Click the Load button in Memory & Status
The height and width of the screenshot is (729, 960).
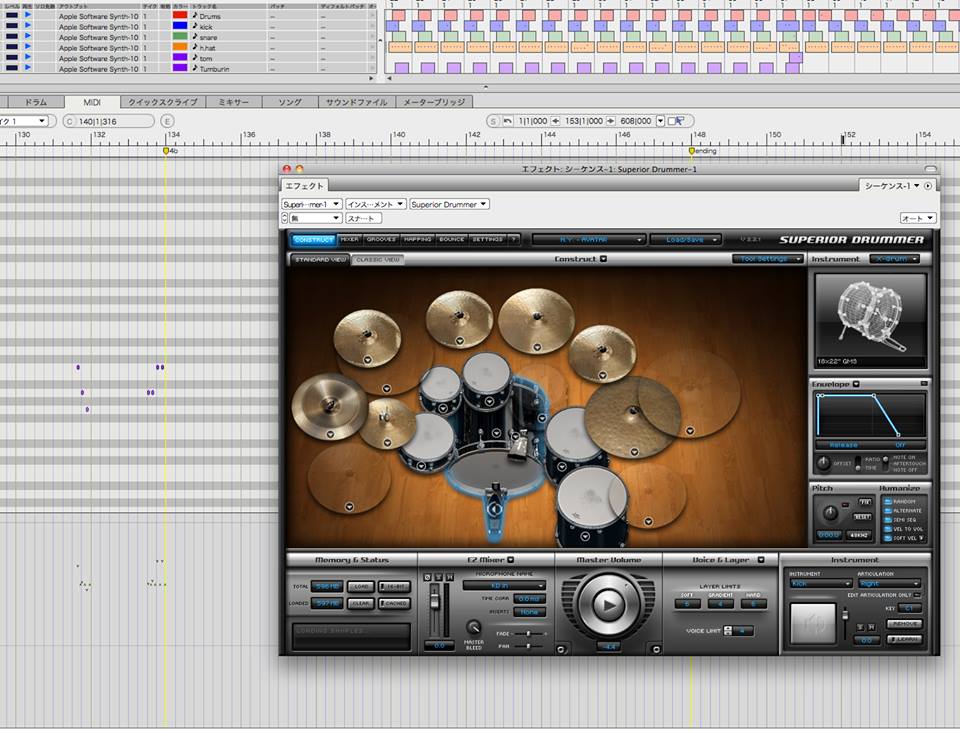coord(361,586)
